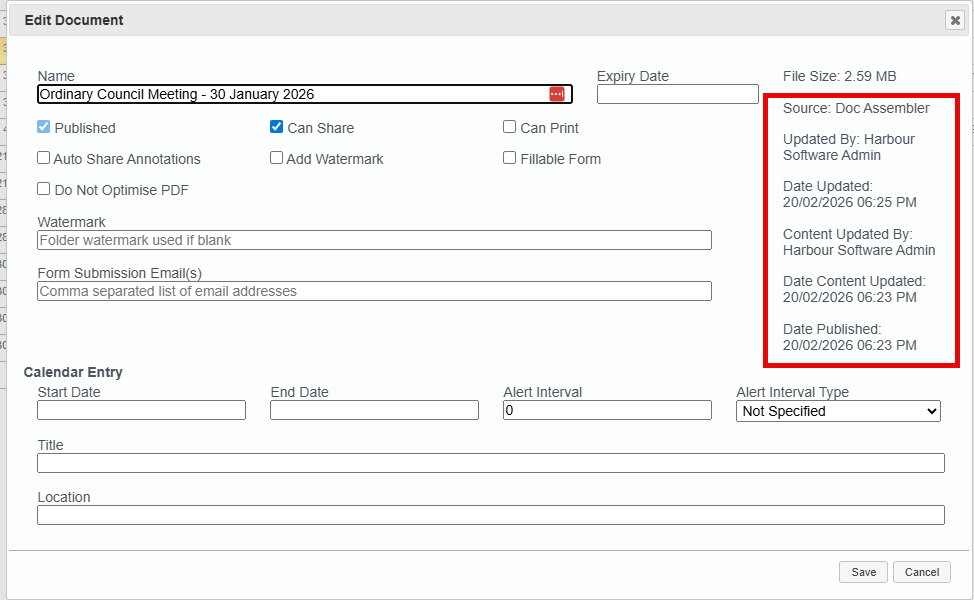The width and height of the screenshot is (974, 600).
Task: Click inside the Expiry Date field
Action: click(x=677, y=94)
